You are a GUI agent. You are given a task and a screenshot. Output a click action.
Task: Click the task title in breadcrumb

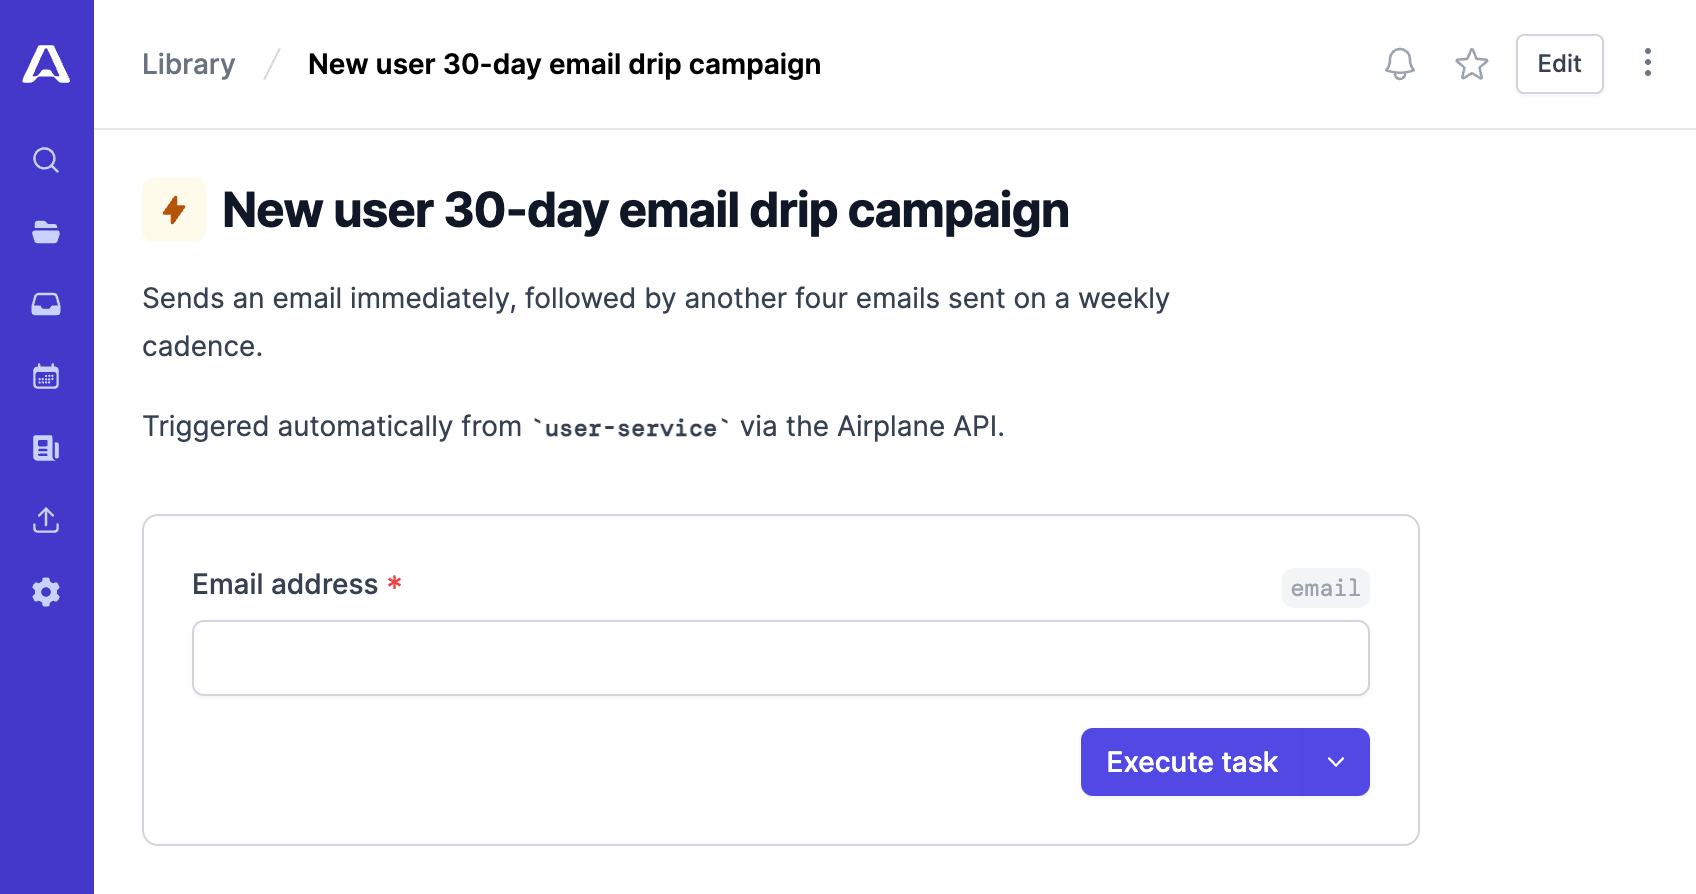564,64
